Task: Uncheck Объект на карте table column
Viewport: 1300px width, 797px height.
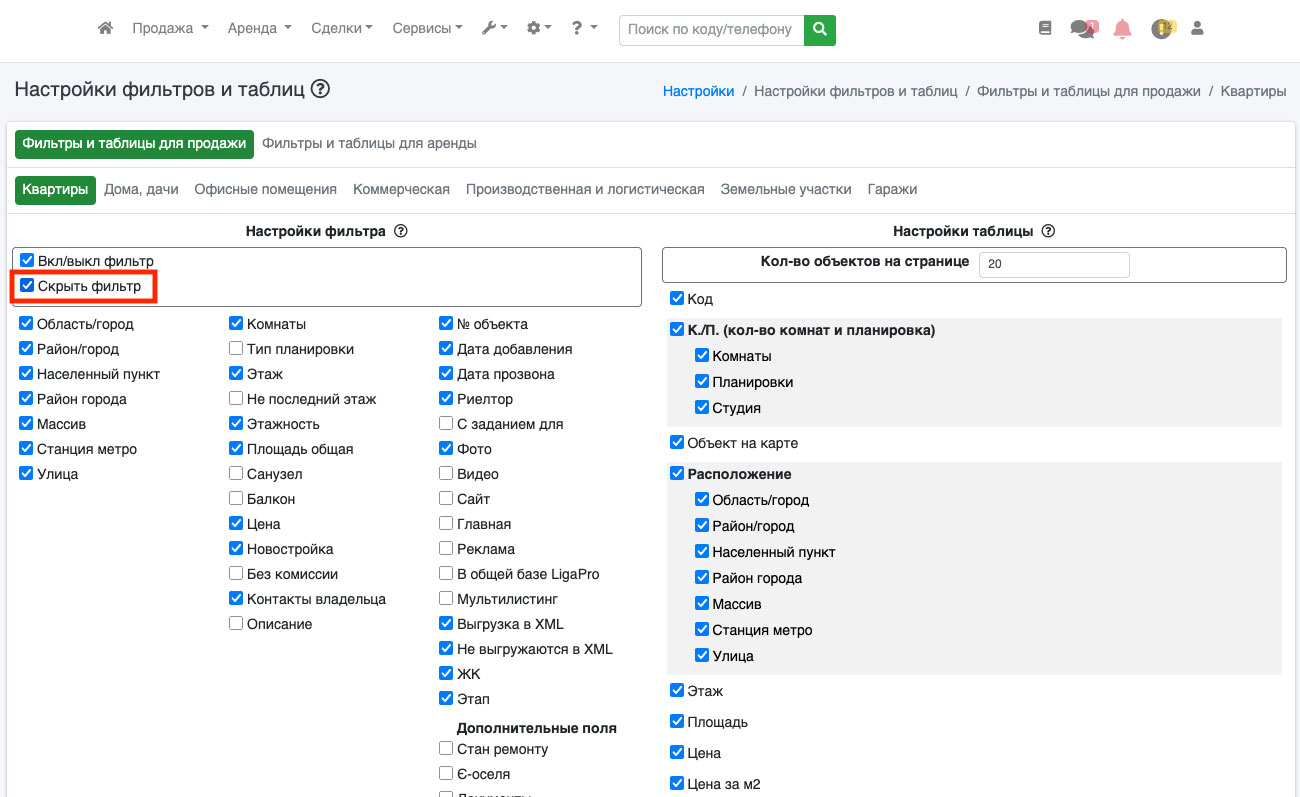Action: (677, 442)
